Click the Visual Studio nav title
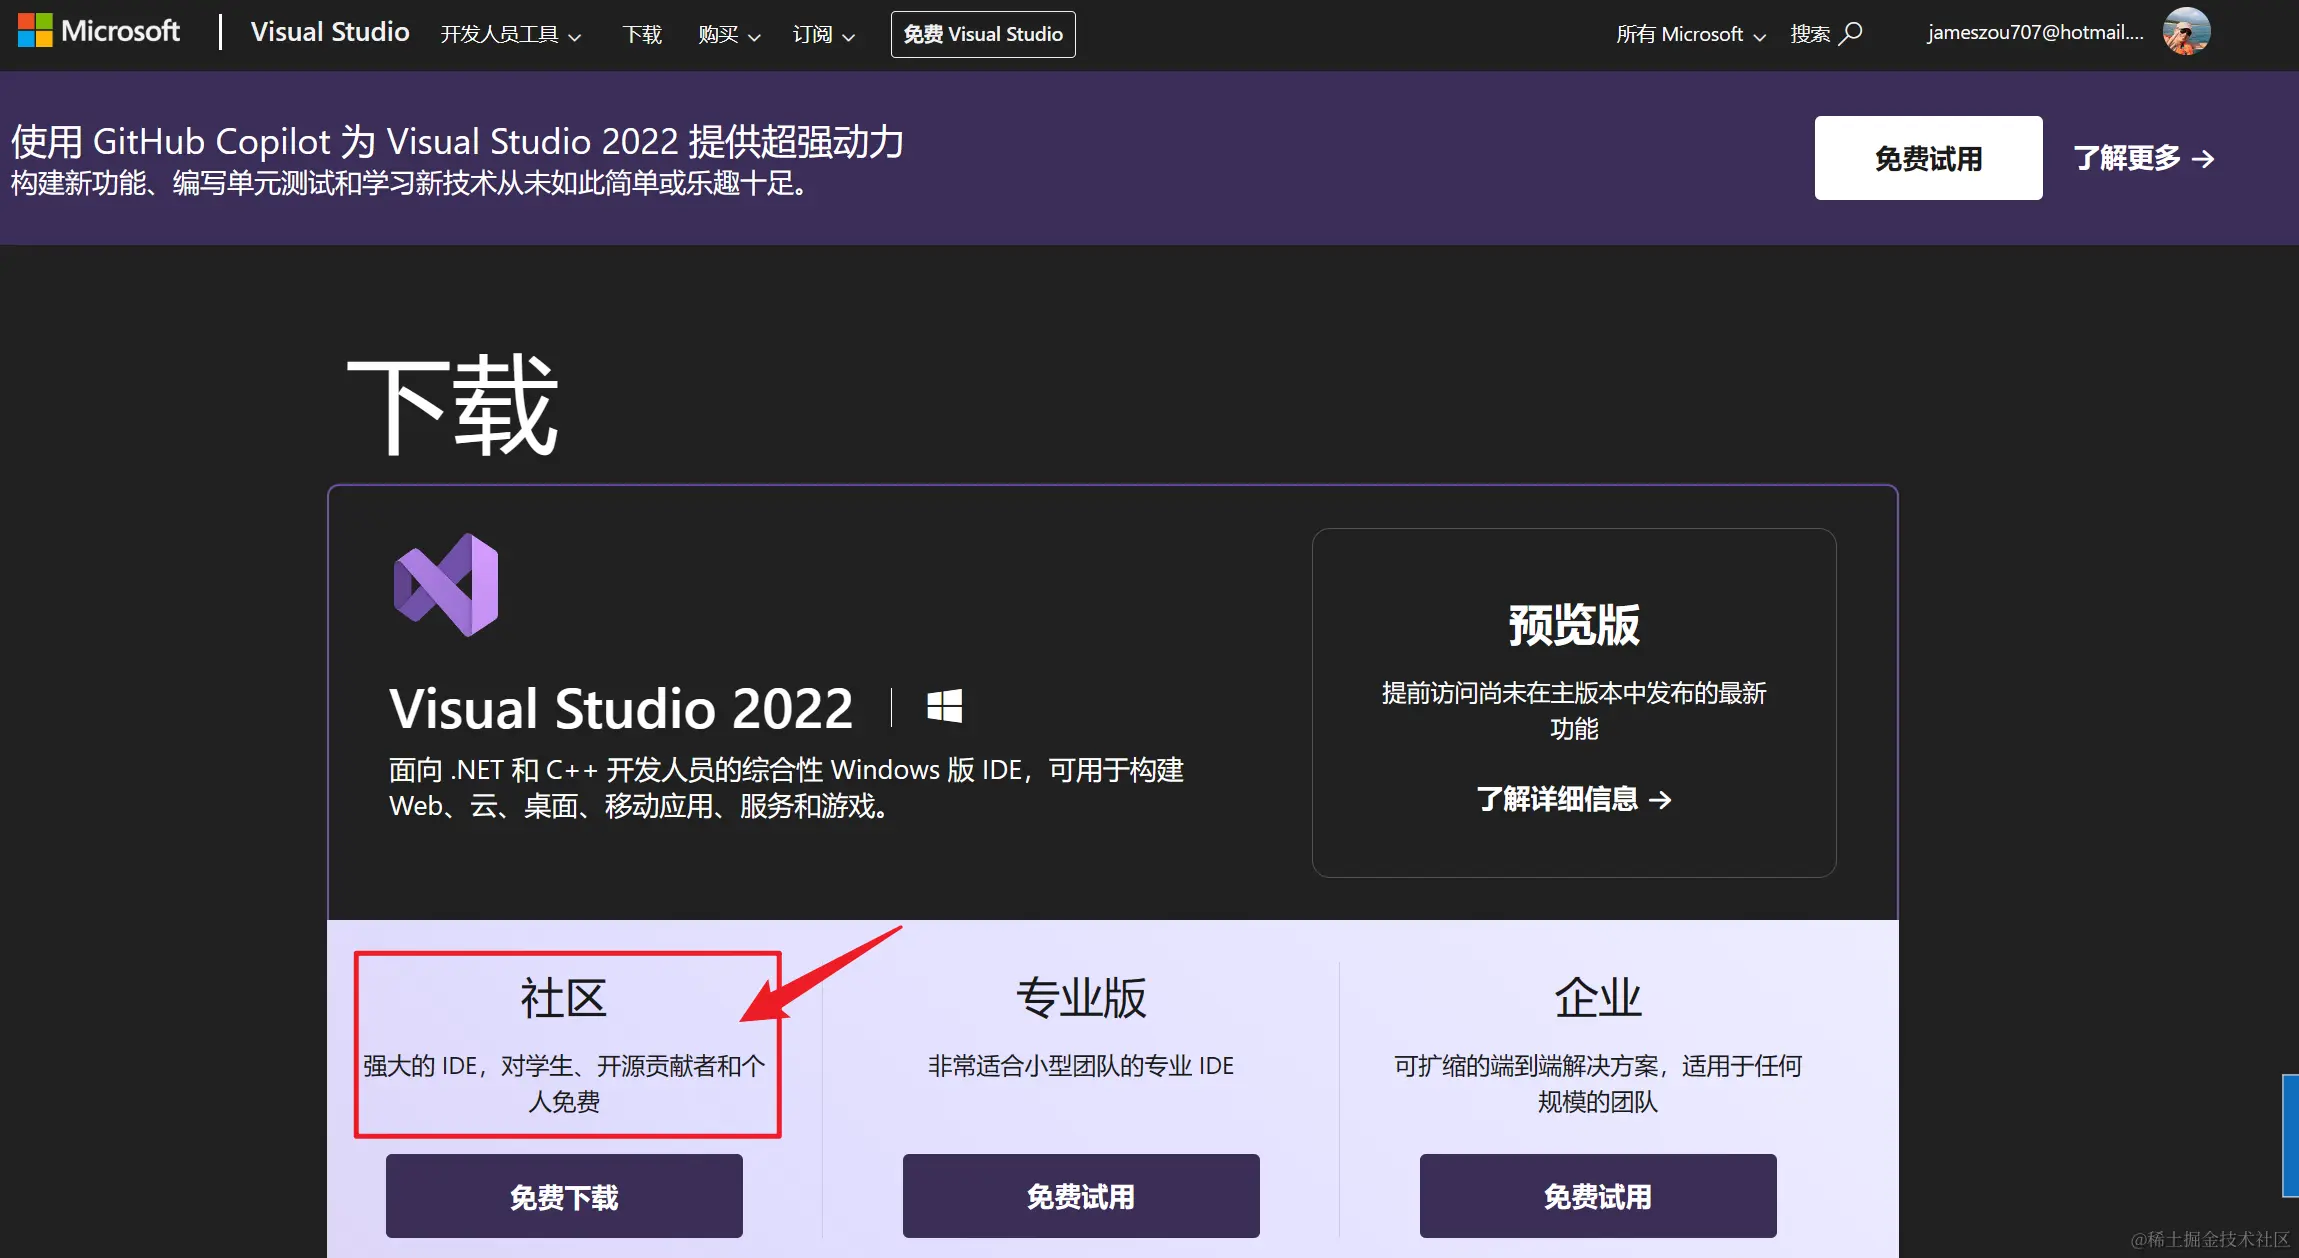This screenshot has width=2299, height=1258. tap(329, 32)
